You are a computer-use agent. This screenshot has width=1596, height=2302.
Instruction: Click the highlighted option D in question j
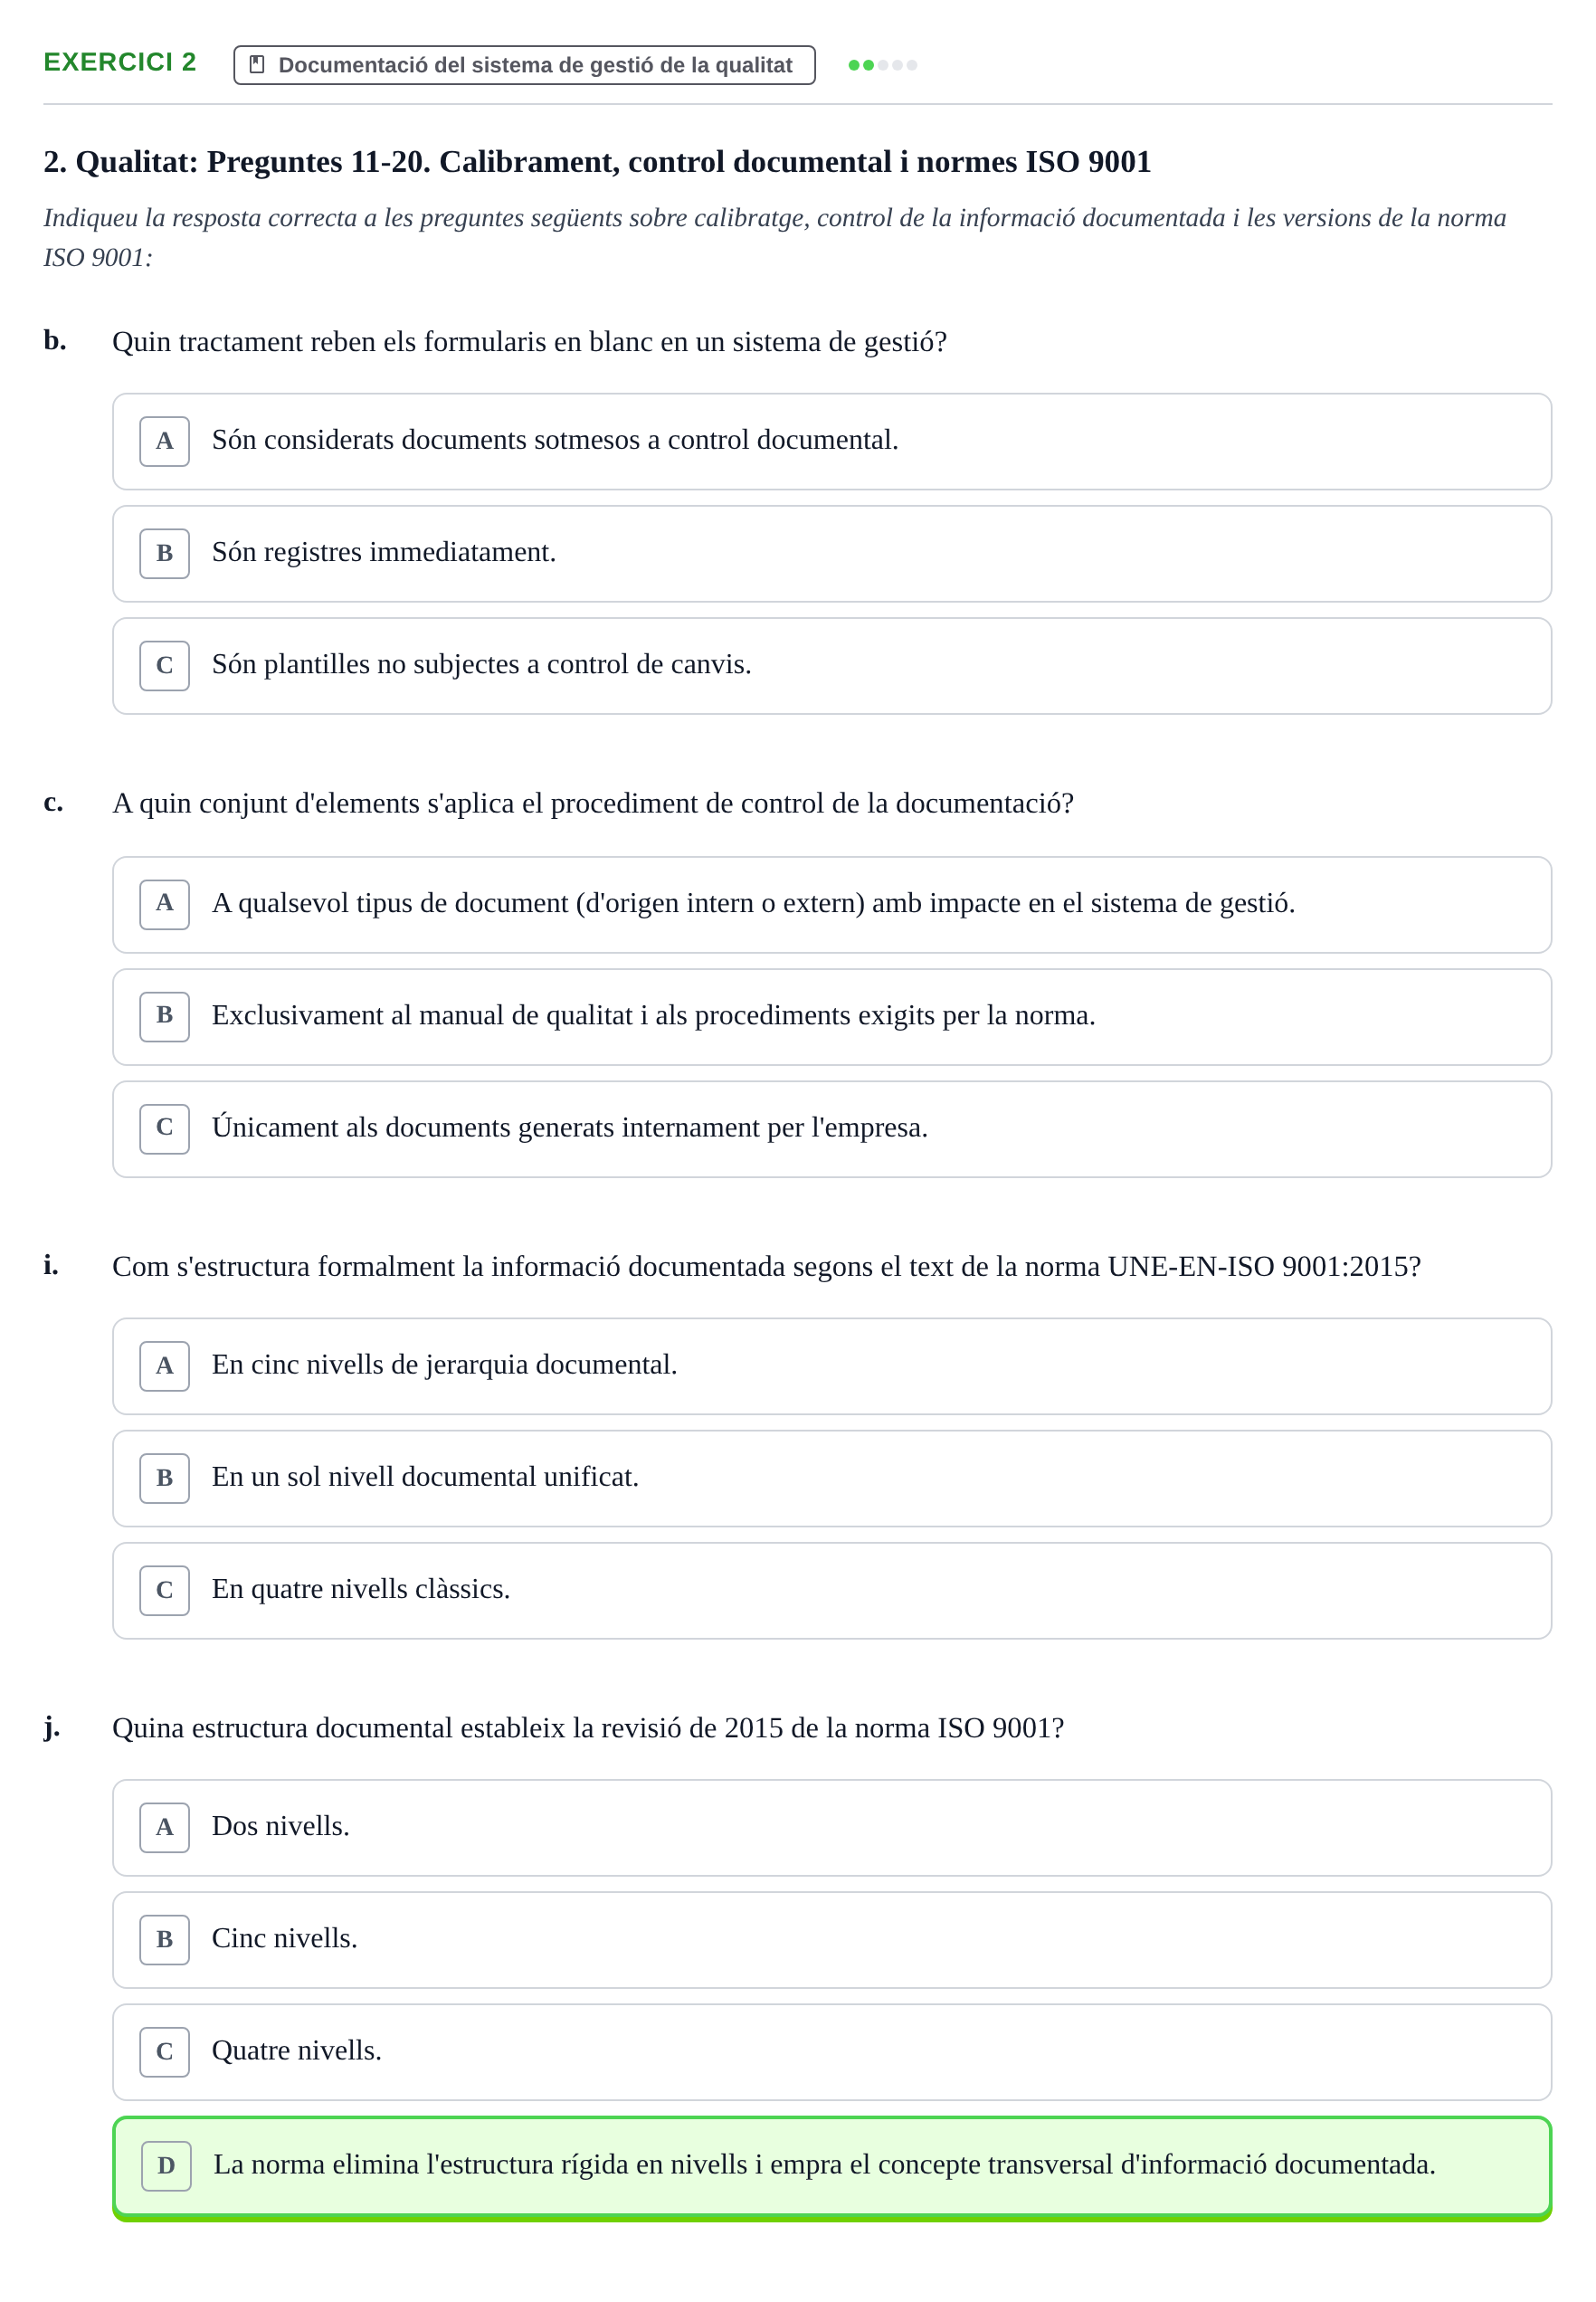(x=831, y=2166)
